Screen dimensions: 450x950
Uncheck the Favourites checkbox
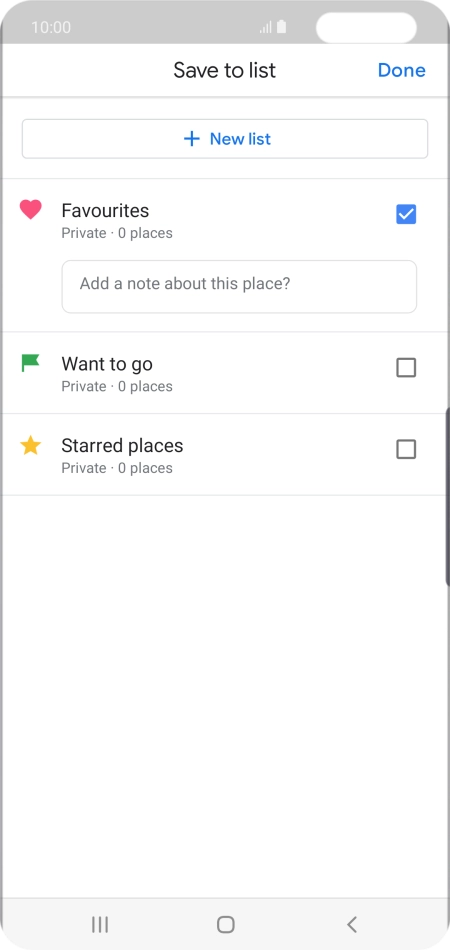pos(406,214)
